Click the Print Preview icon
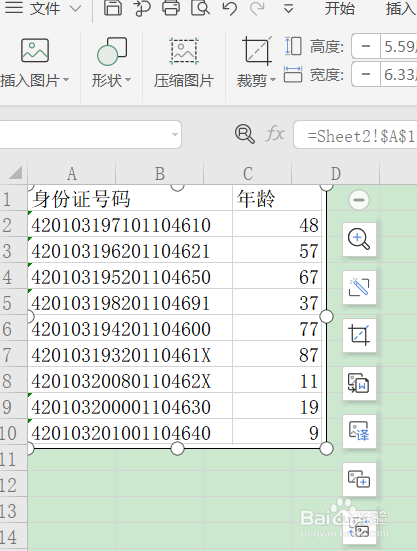This screenshot has height=551, width=417. coord(200,7)
